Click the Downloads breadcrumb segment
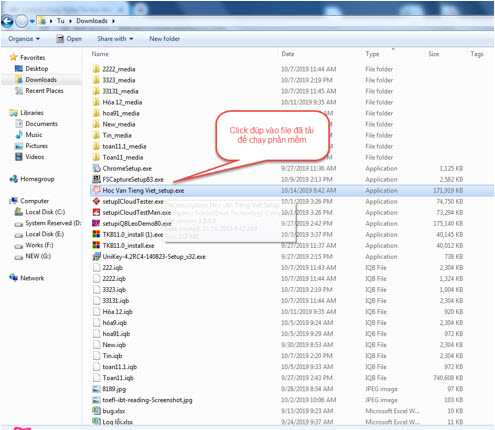Screen dimensions: 495x430 coord(92,21)
